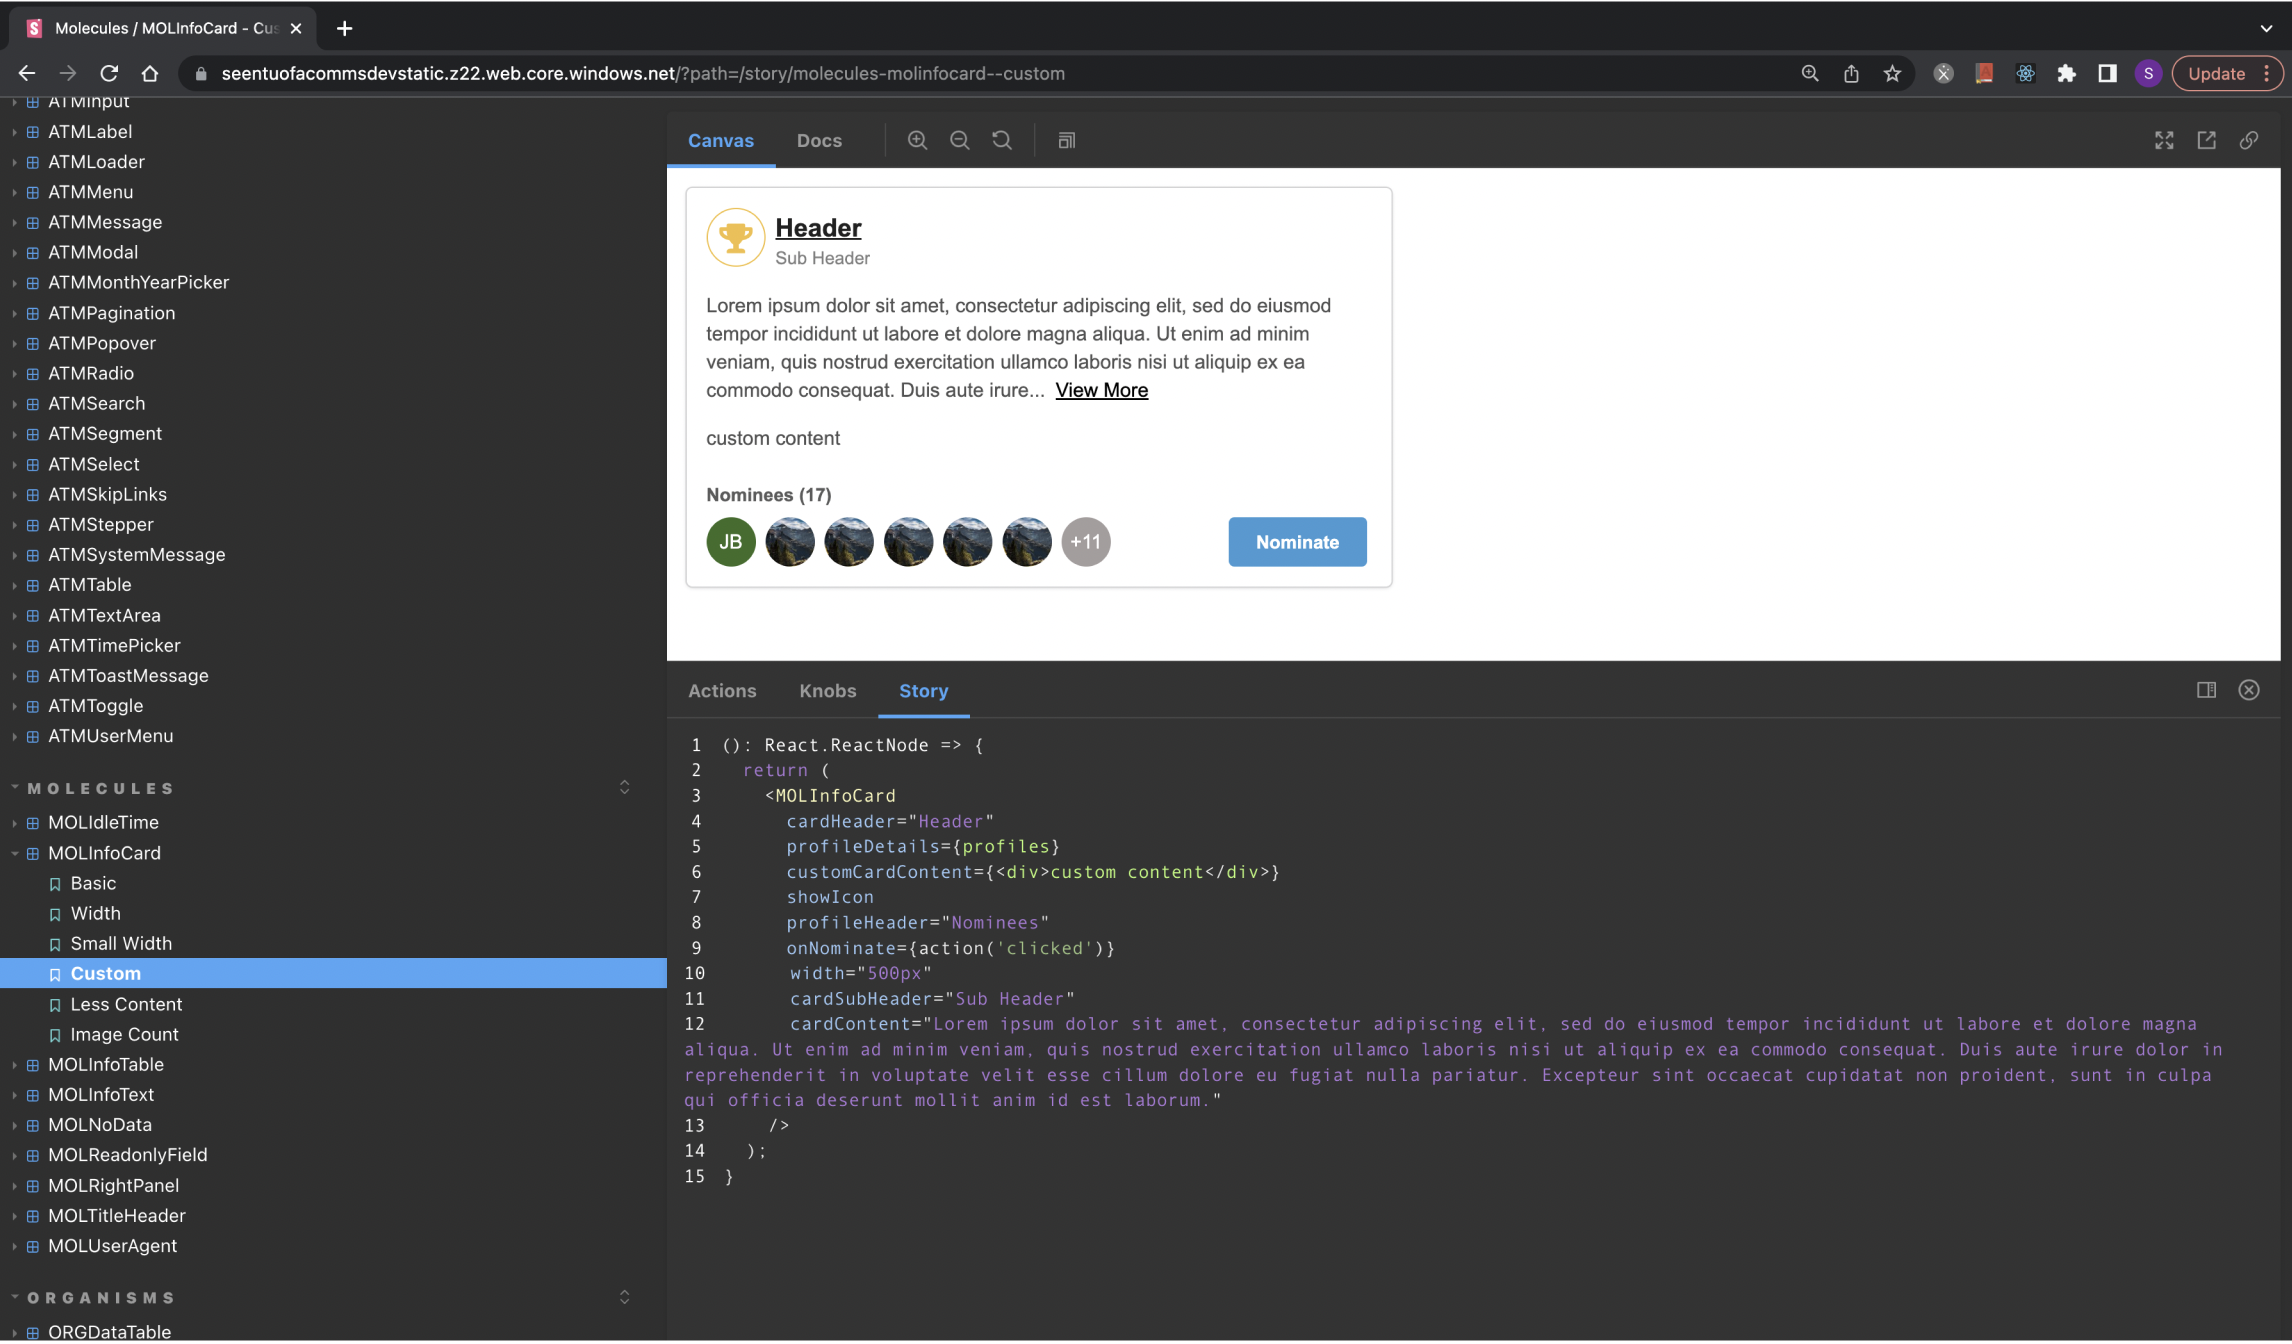This screenshot has height=1344, width=2292.
Task: Collapse the Molecules section
Action: (x=100, y=788)
